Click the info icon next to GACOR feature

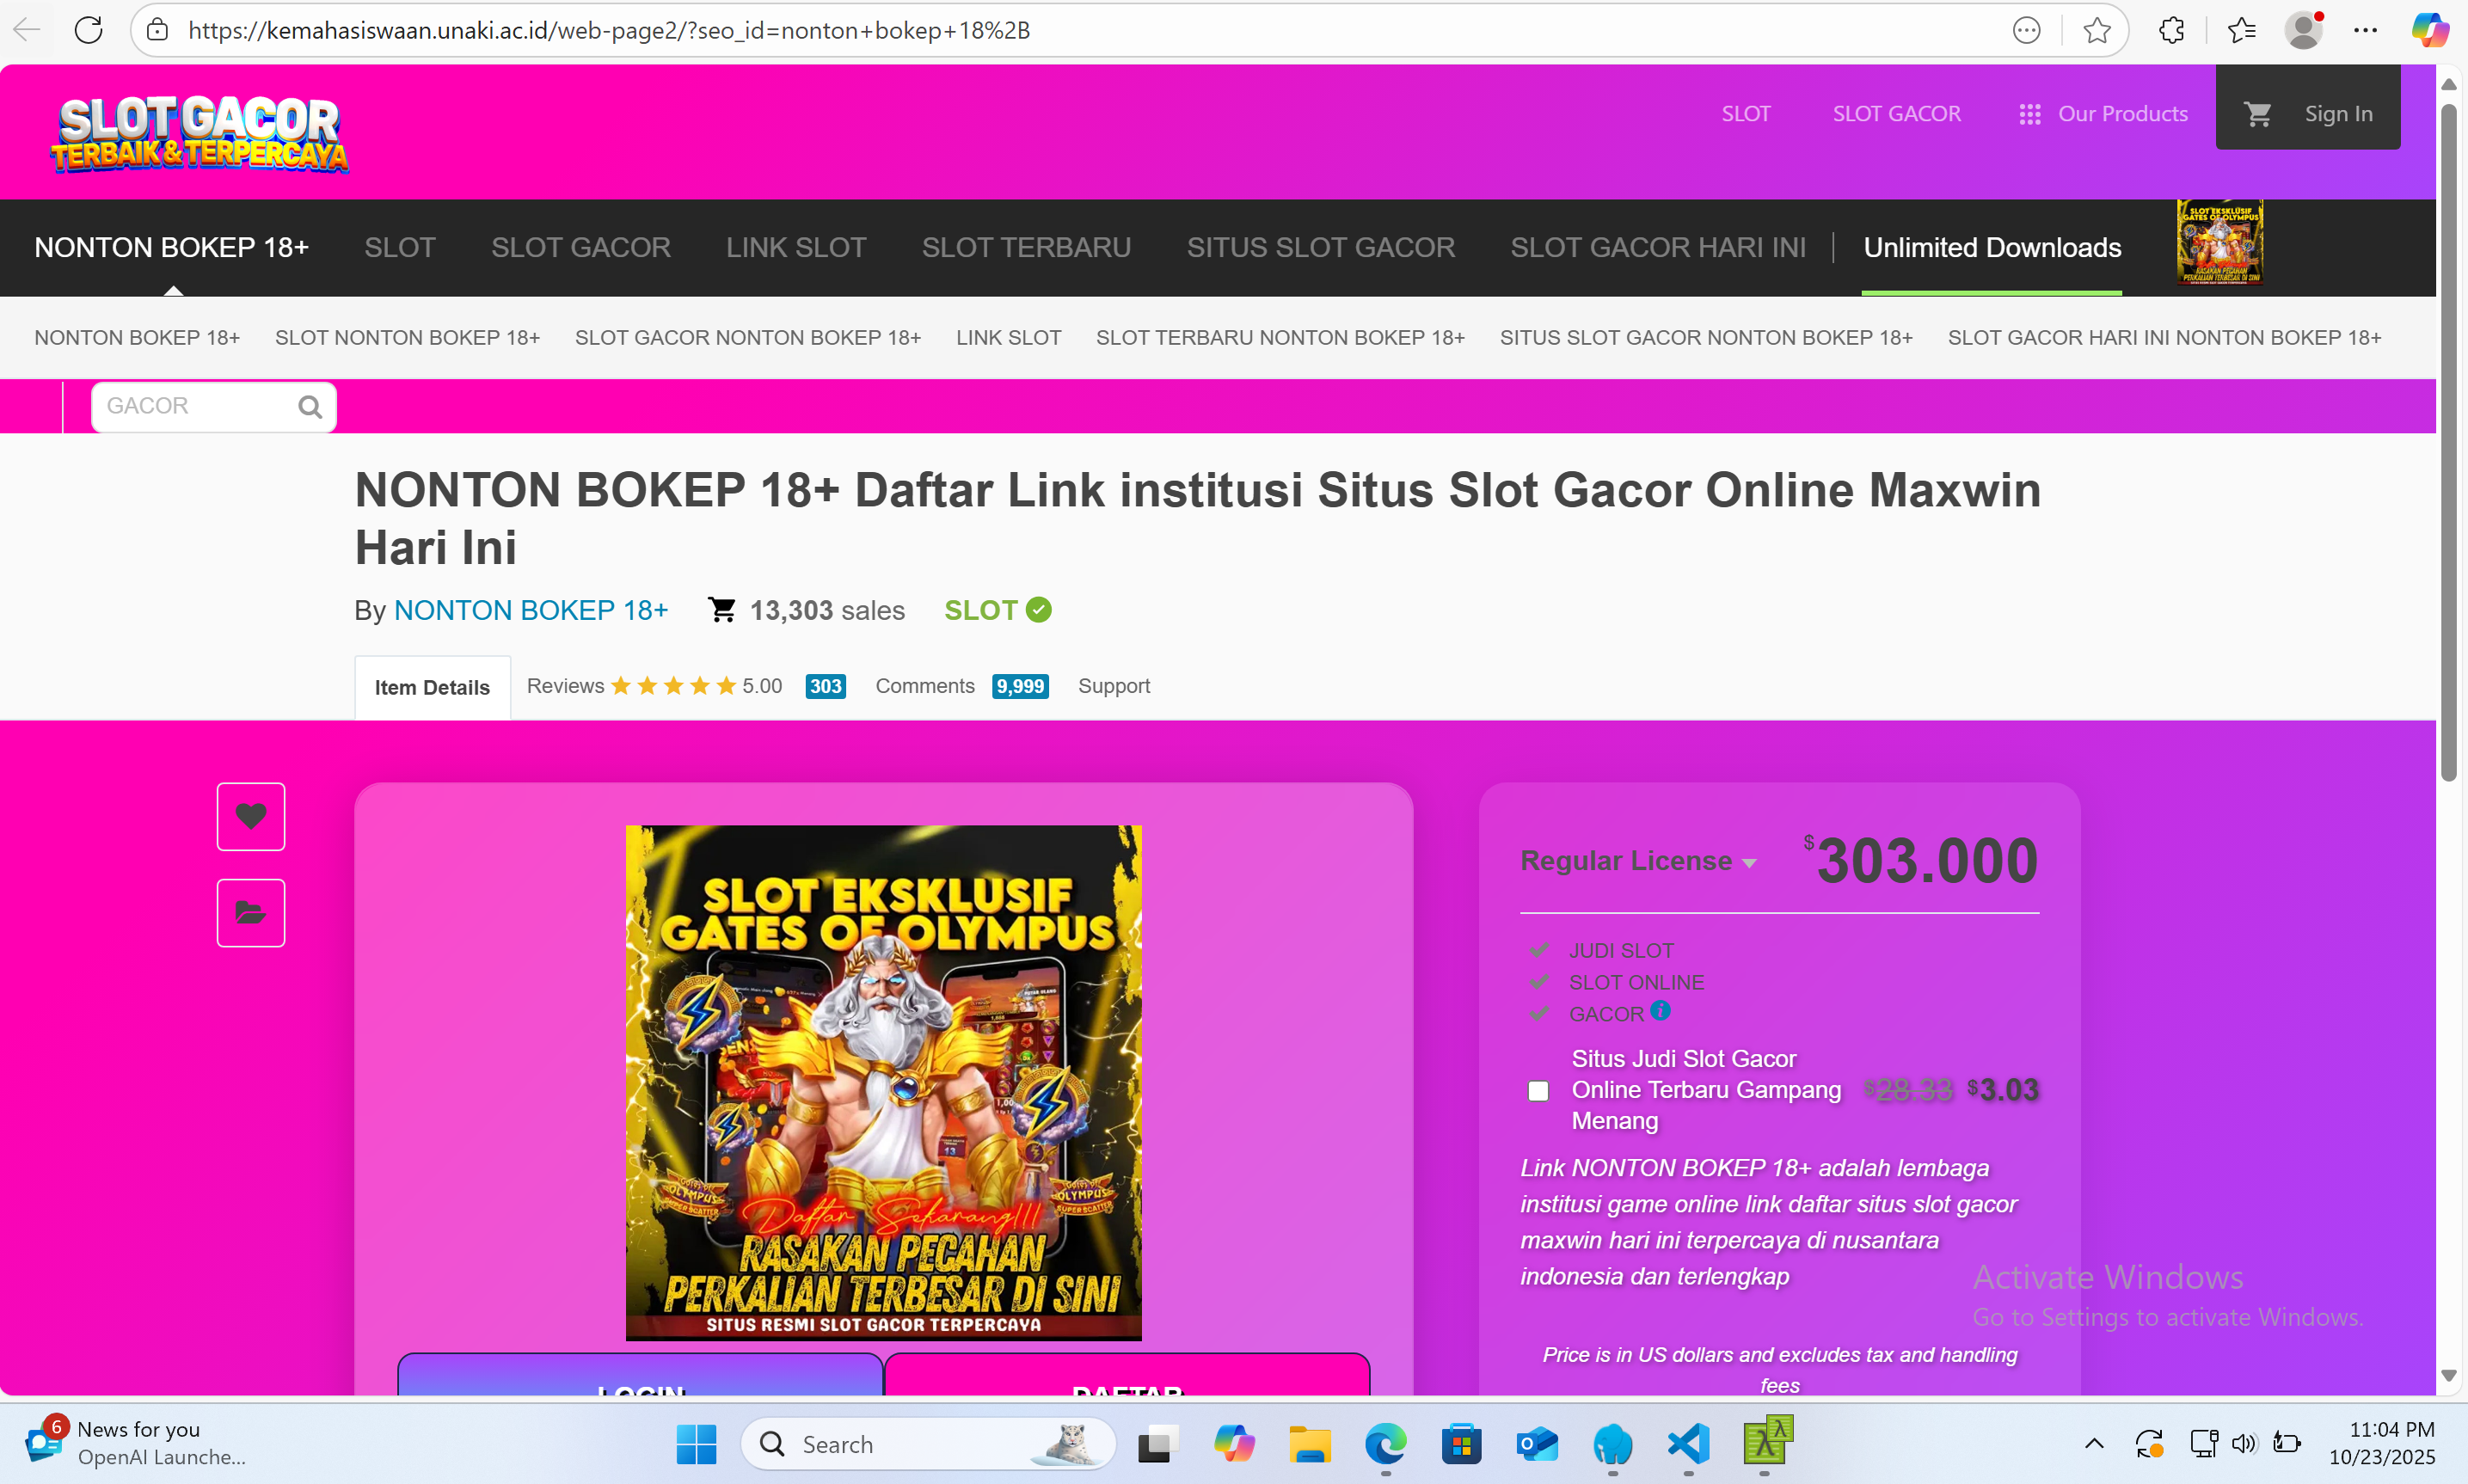(1661, 1012)
